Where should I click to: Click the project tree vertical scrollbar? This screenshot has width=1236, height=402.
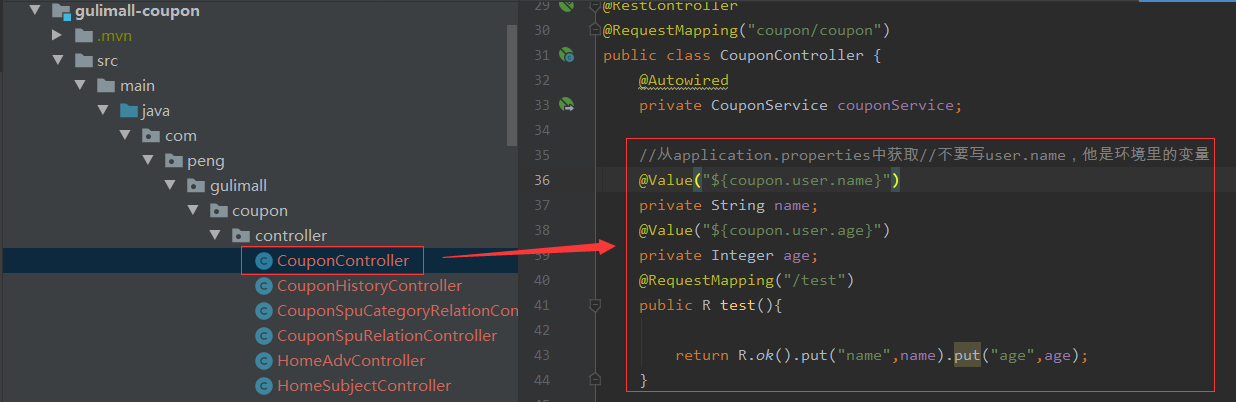pyautogui.click(x=512, y=84)
